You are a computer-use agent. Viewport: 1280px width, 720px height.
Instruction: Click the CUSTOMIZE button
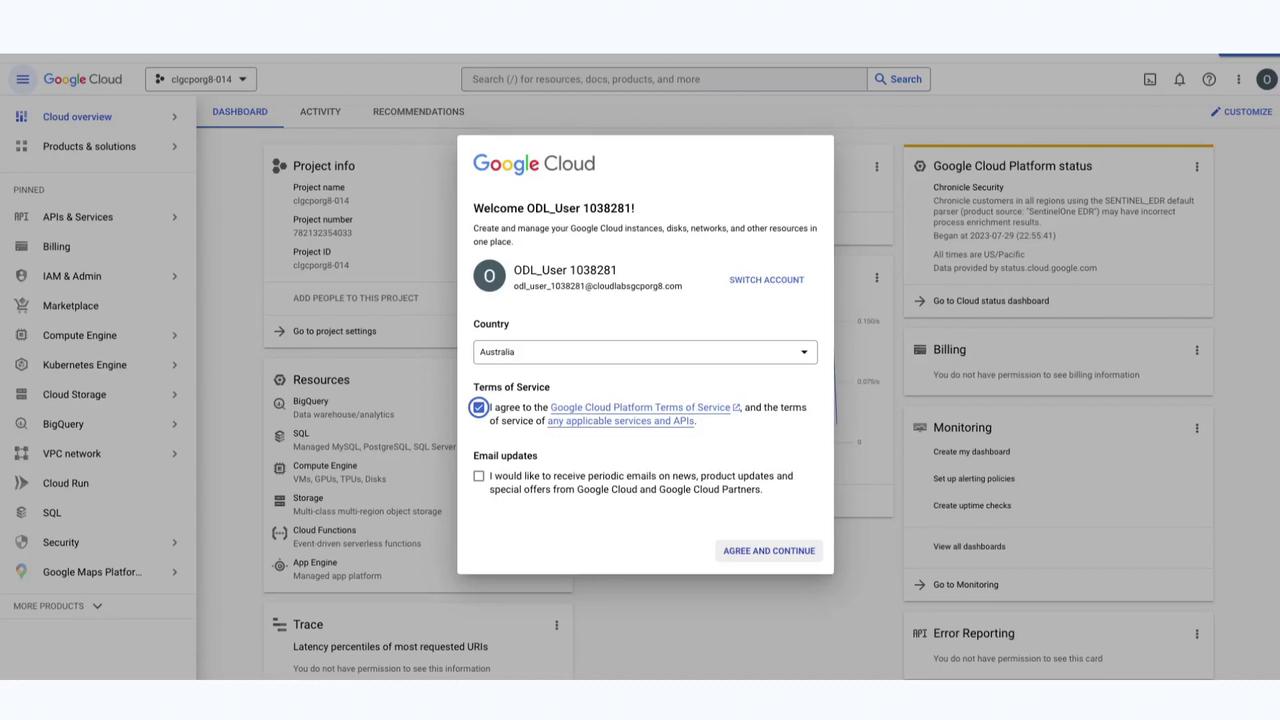point(1241,112)
